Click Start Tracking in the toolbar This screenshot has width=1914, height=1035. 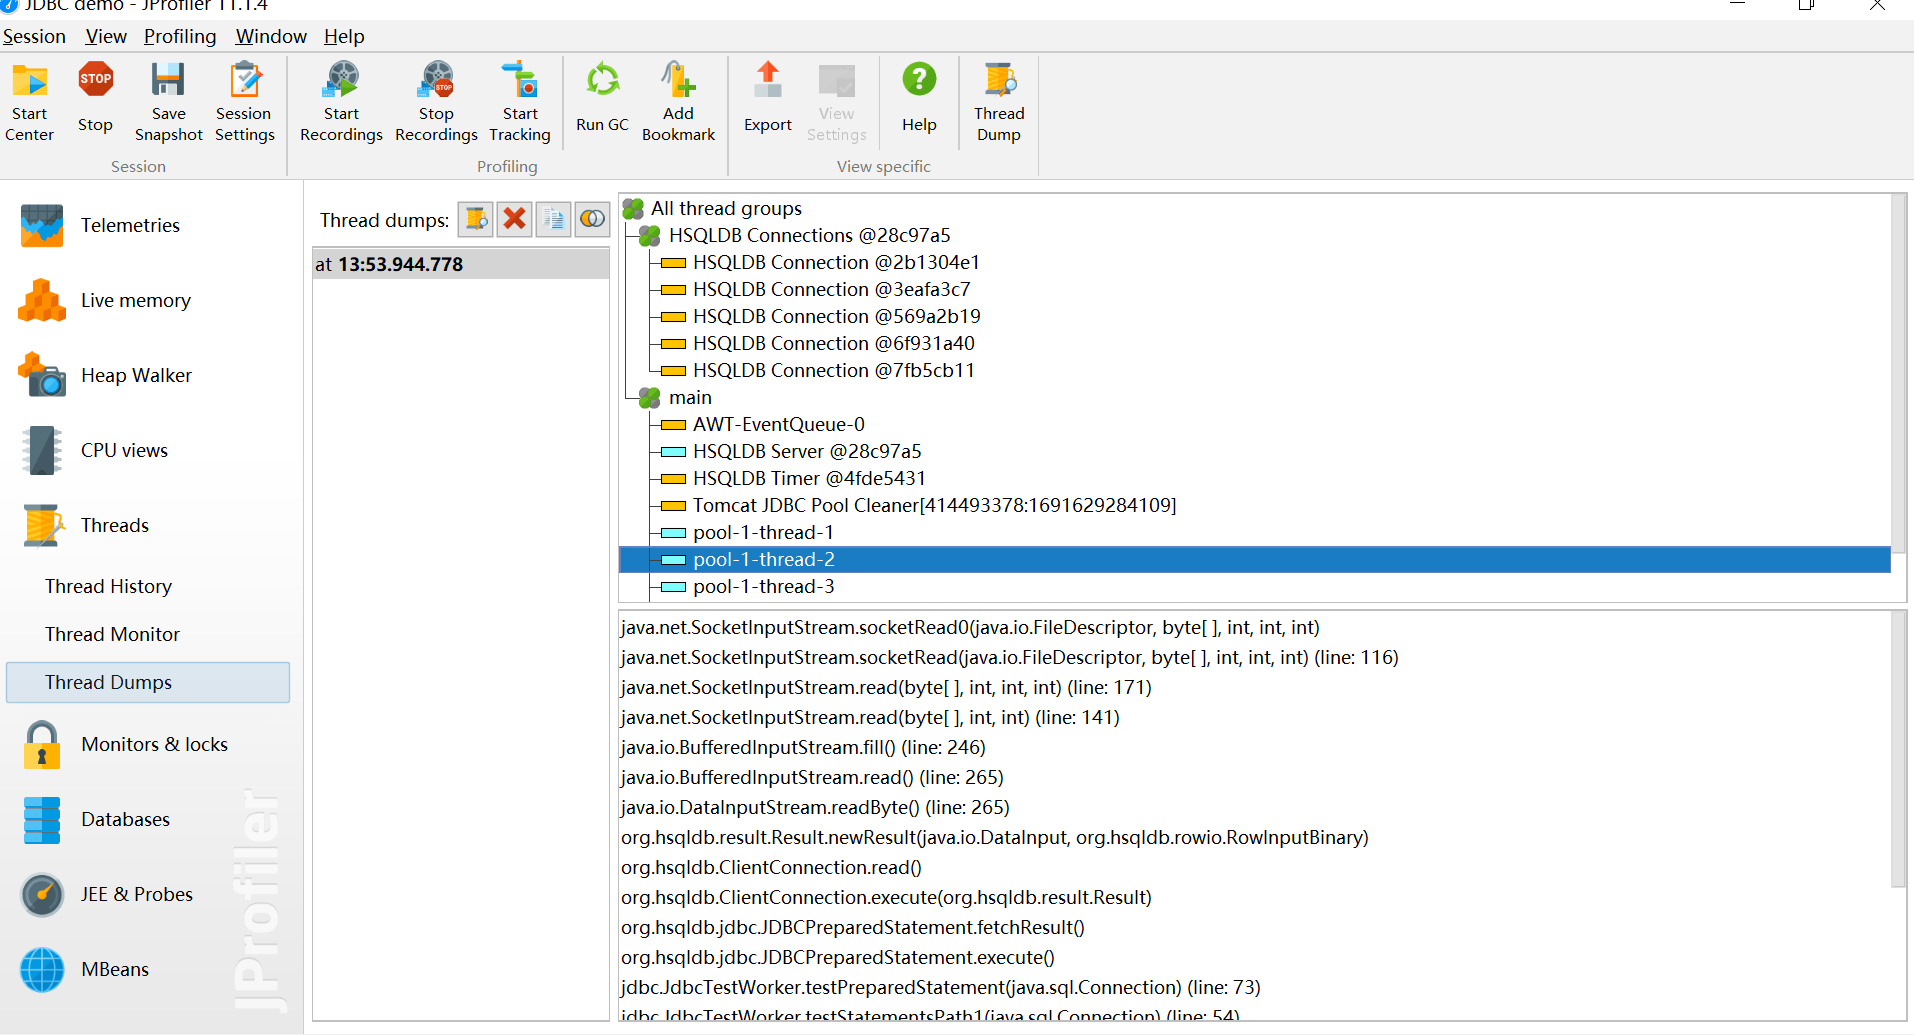519,100
